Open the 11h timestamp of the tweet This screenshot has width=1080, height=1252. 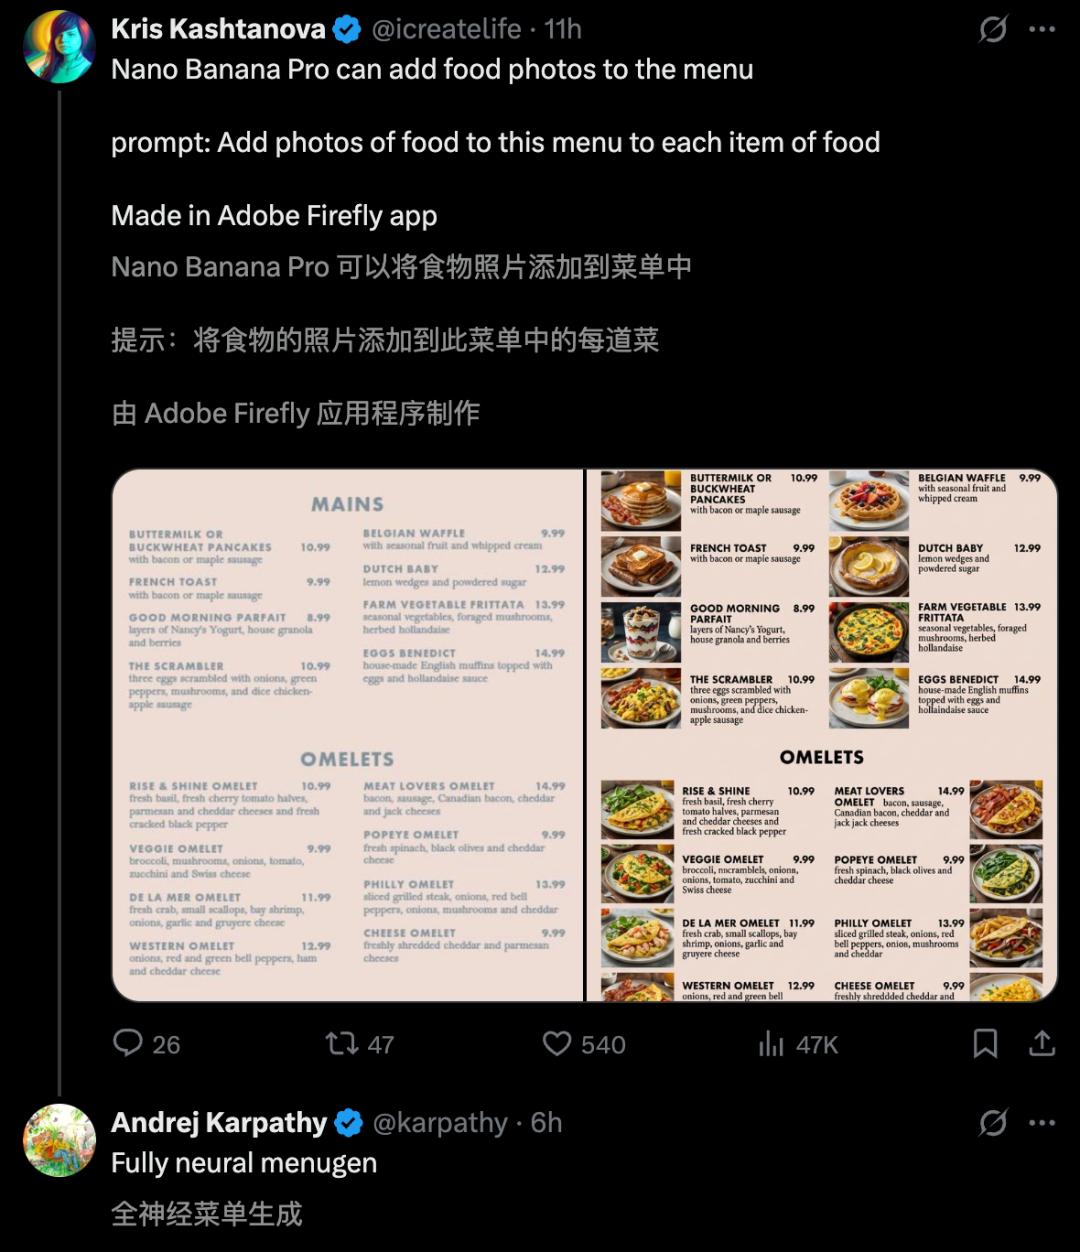563,29
